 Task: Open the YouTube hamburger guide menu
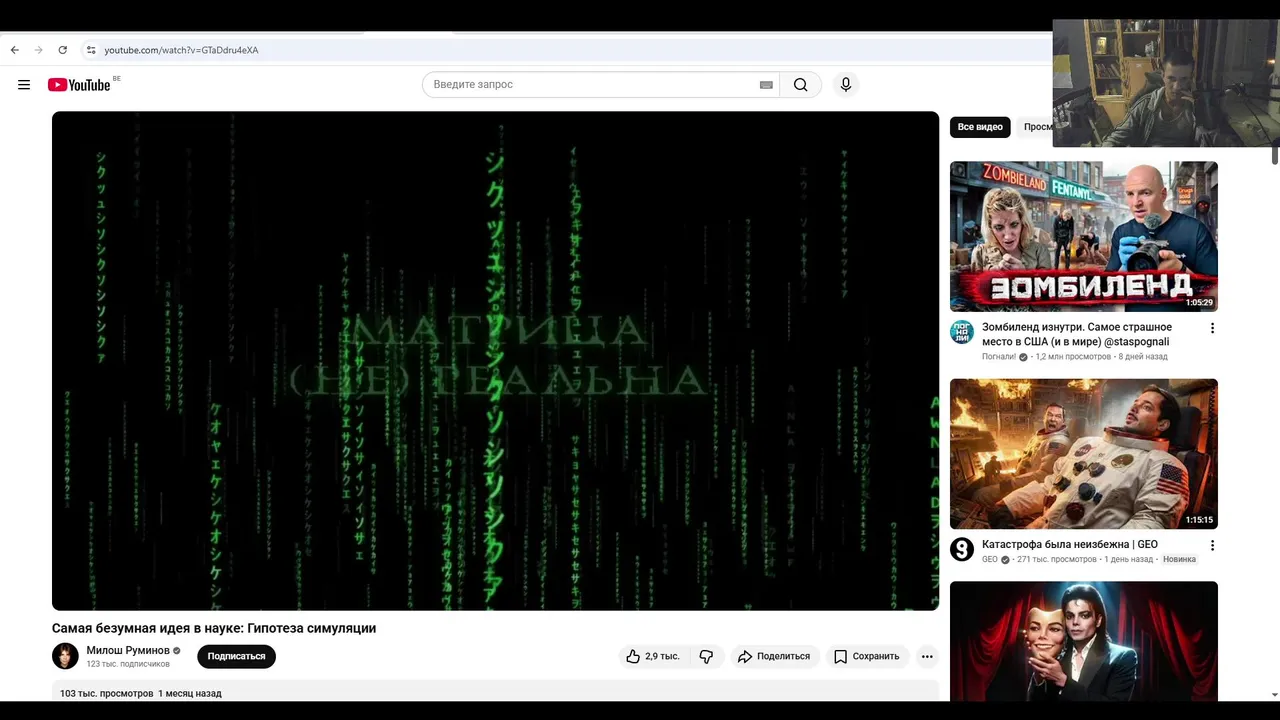[x=24, y=85]
